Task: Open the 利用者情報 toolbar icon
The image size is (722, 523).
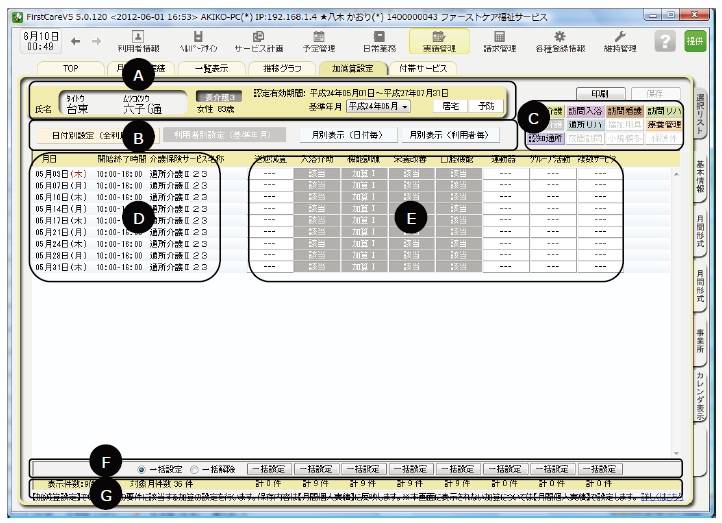Action: tap(138, 38)
